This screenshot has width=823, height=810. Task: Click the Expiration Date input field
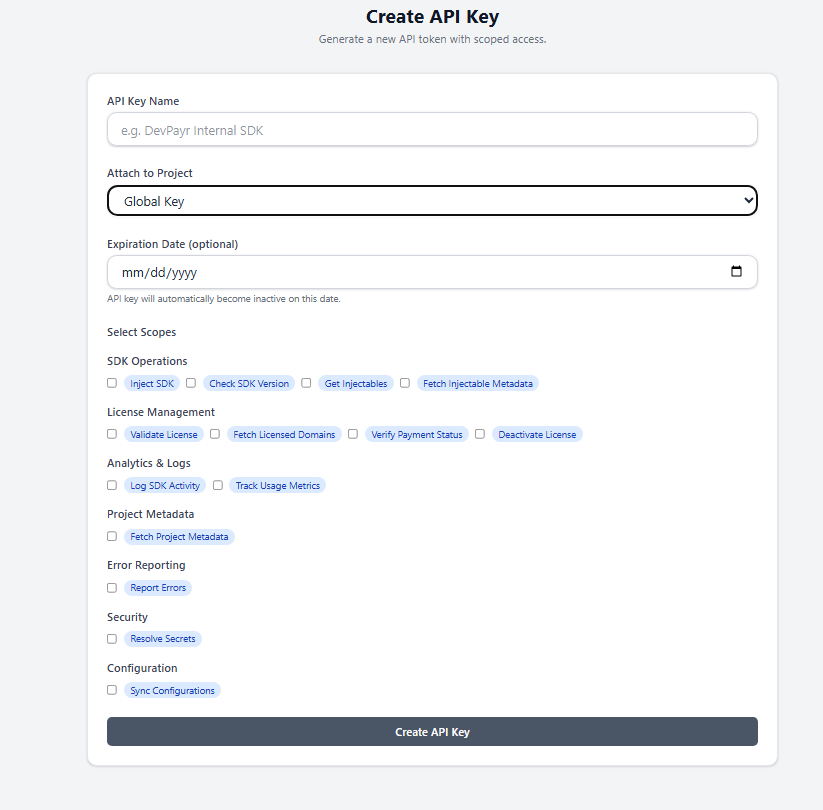click(x=400, y=272)
